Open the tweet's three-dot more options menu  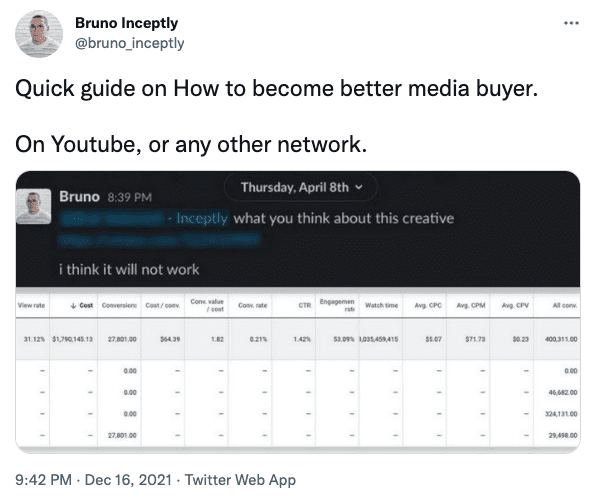pyautogui.click(x=571, y=23)
